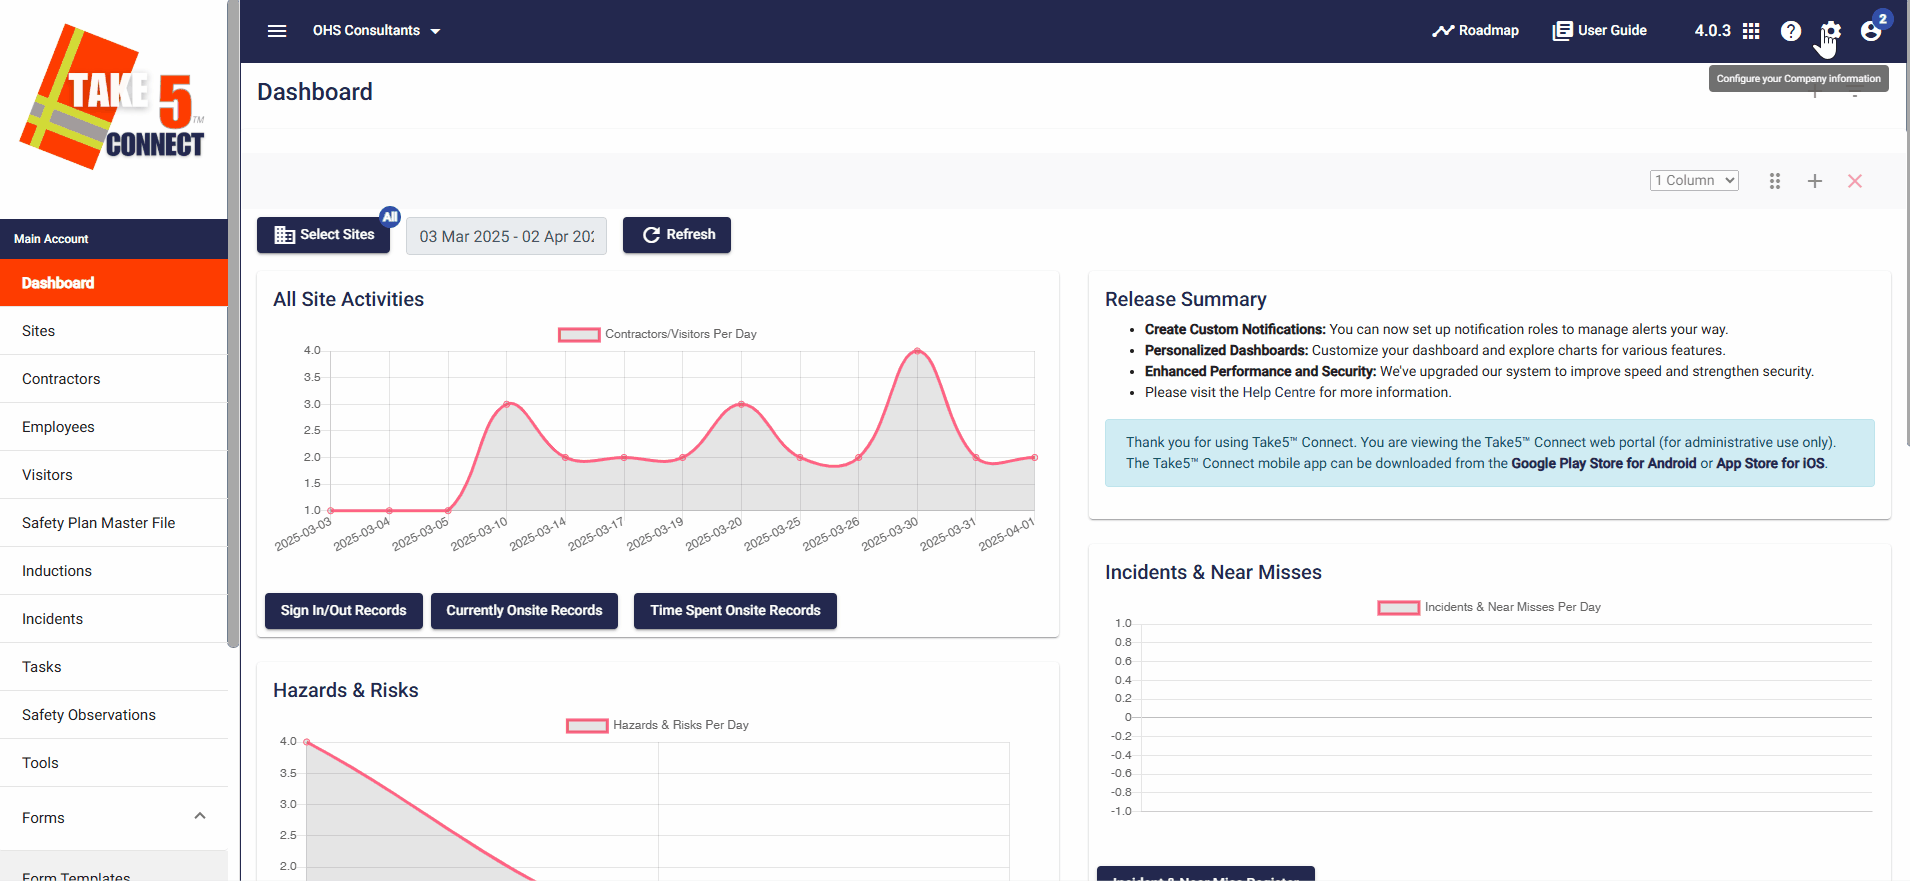This screenshot has height=881, width=1910.
Task: Go to Inductions in sidebar
Action: 114,571
